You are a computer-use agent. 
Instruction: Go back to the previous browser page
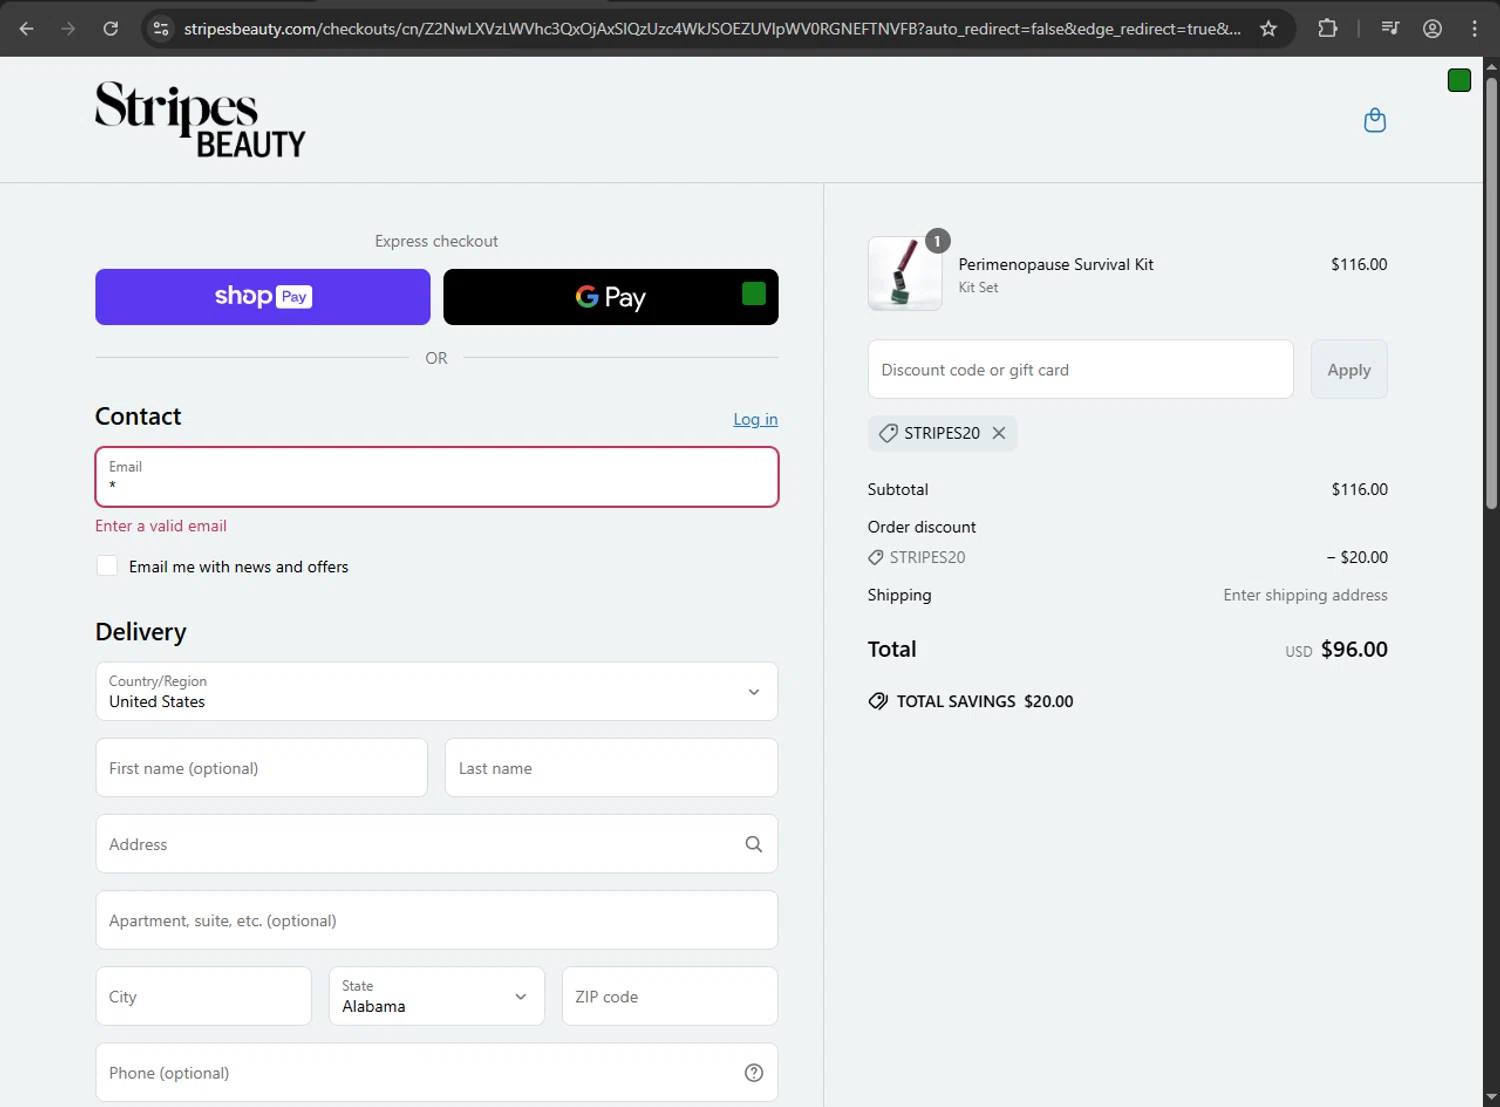27,28
